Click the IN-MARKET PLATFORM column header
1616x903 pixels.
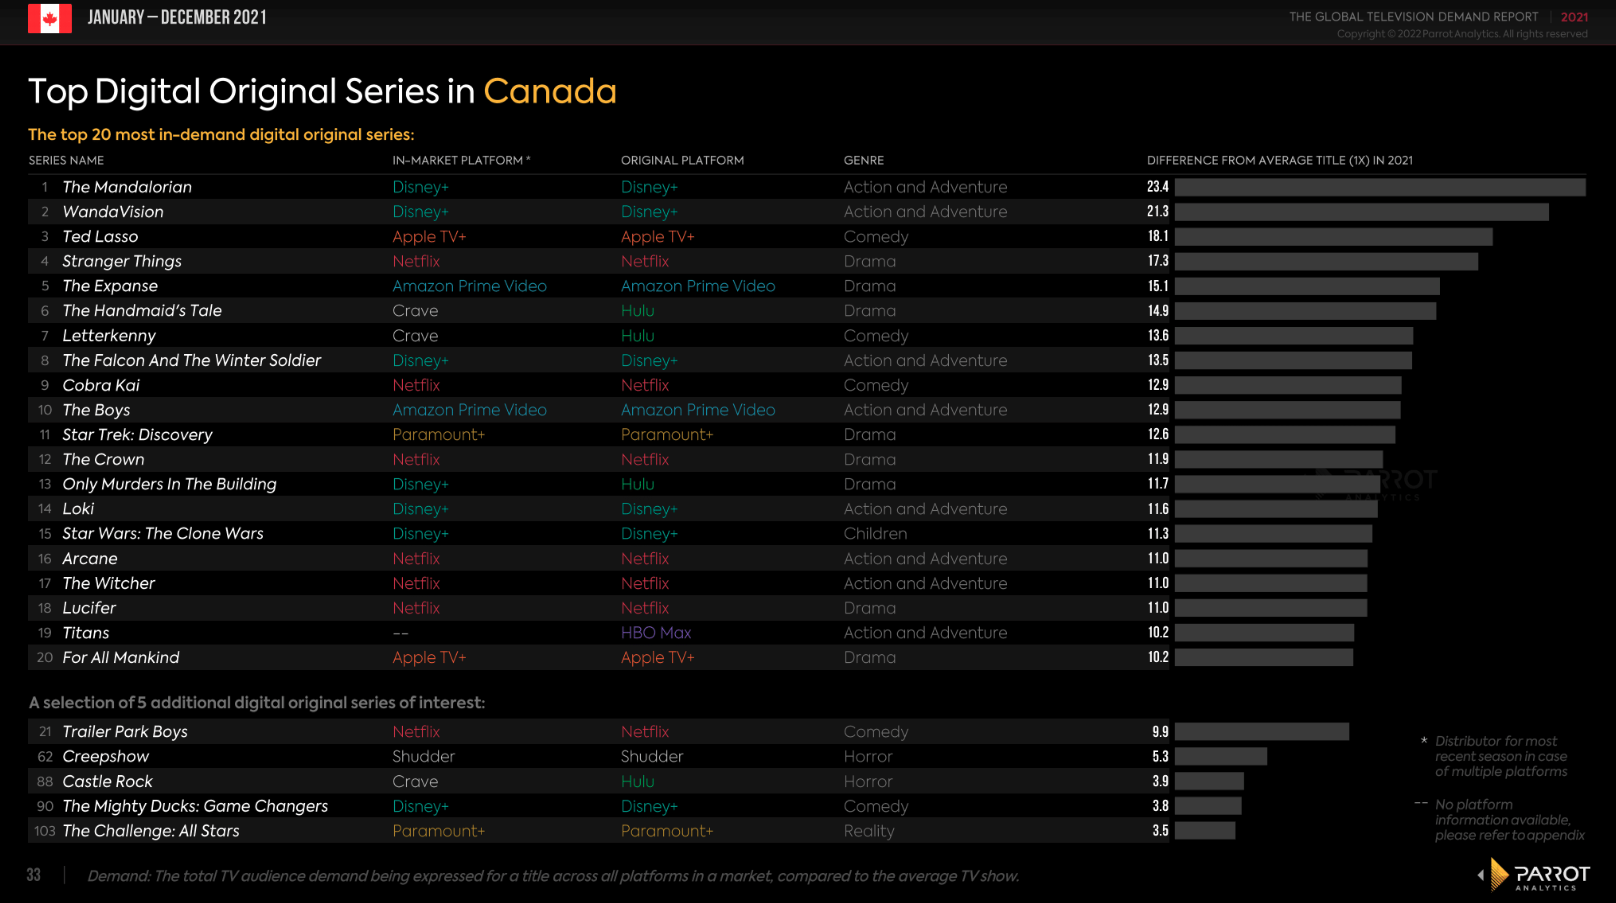[x=461, y=160]
